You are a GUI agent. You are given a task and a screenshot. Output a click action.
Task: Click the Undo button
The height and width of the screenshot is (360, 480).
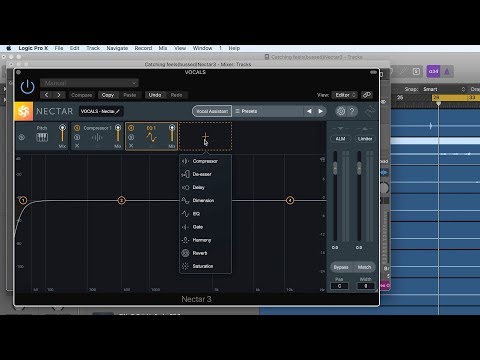pyautogui.click(x=155, y=95)
